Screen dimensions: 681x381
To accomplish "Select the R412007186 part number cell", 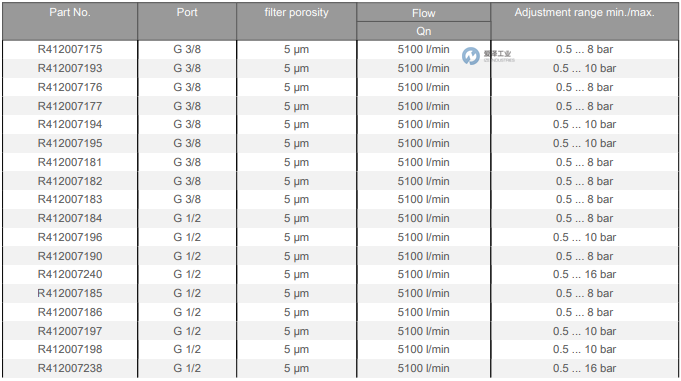I will [70, 312].
